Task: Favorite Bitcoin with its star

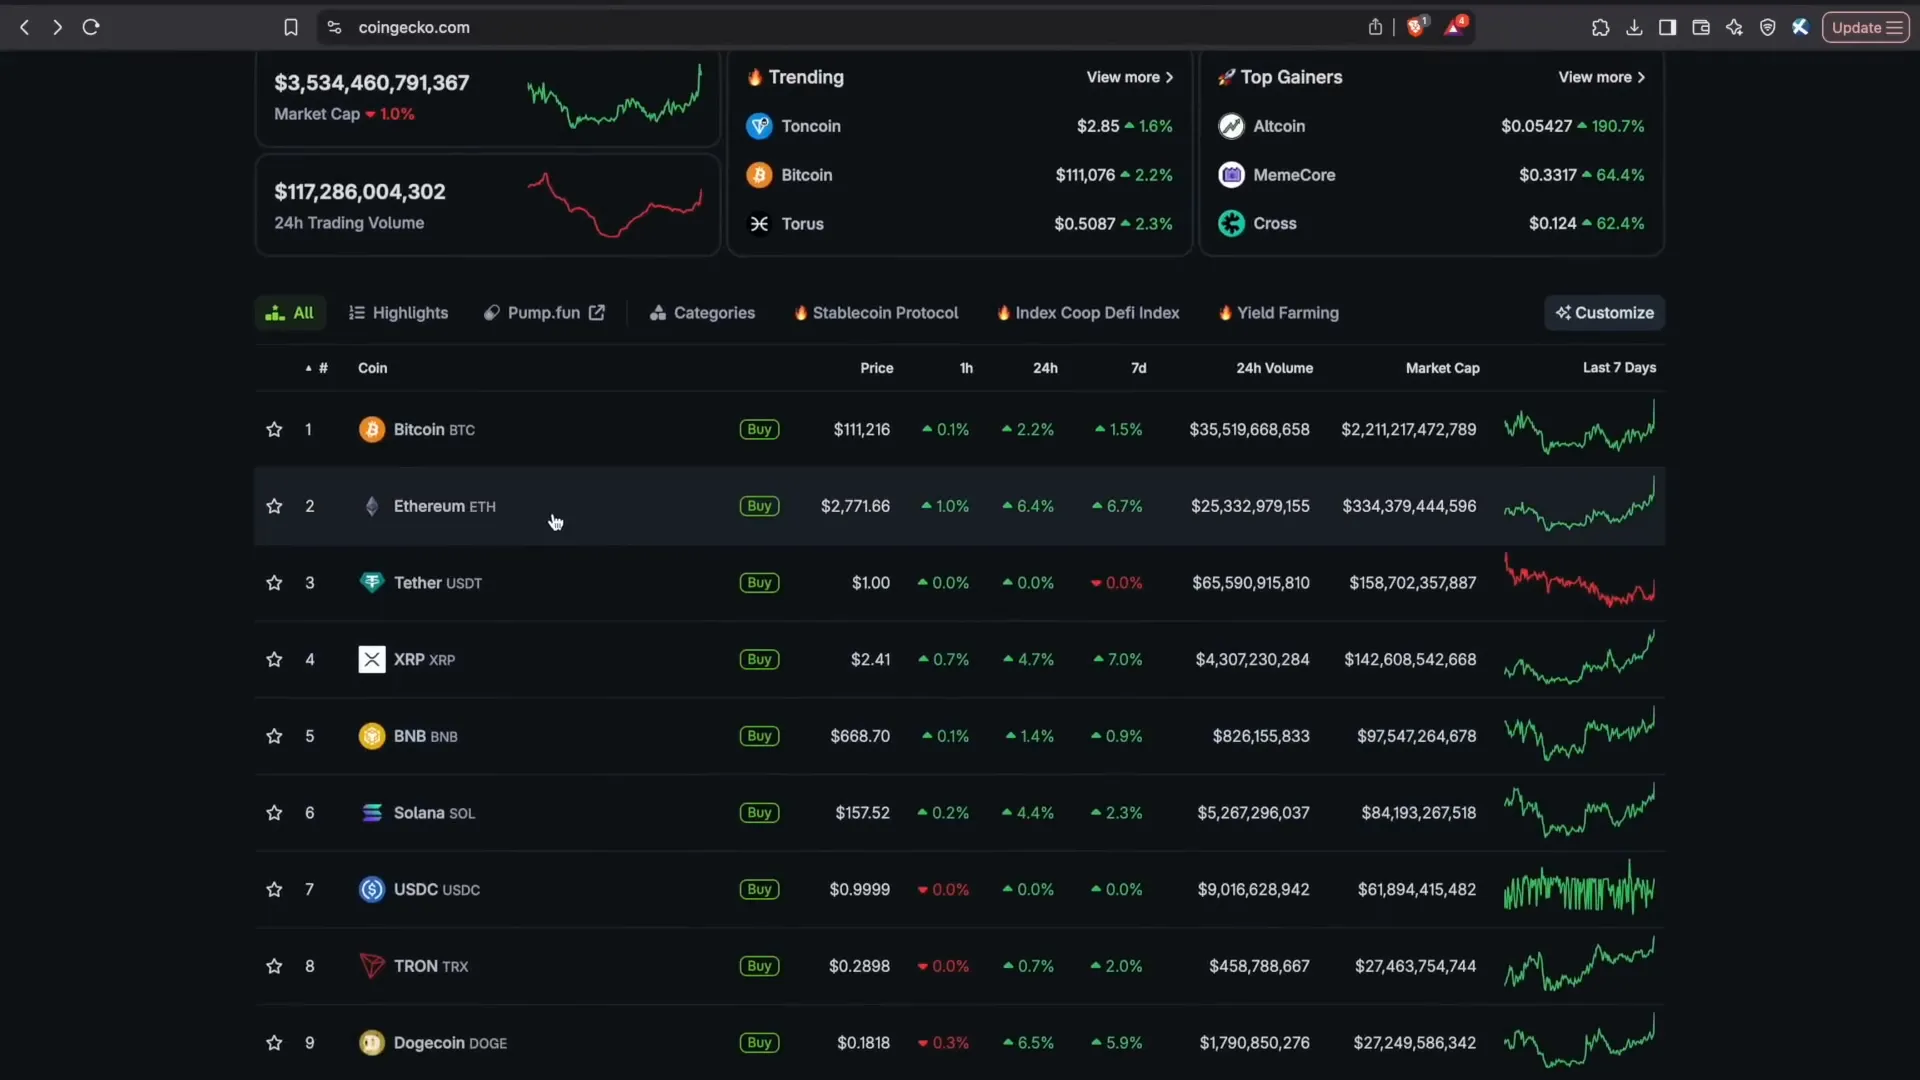Action: (x=274, y=430)
